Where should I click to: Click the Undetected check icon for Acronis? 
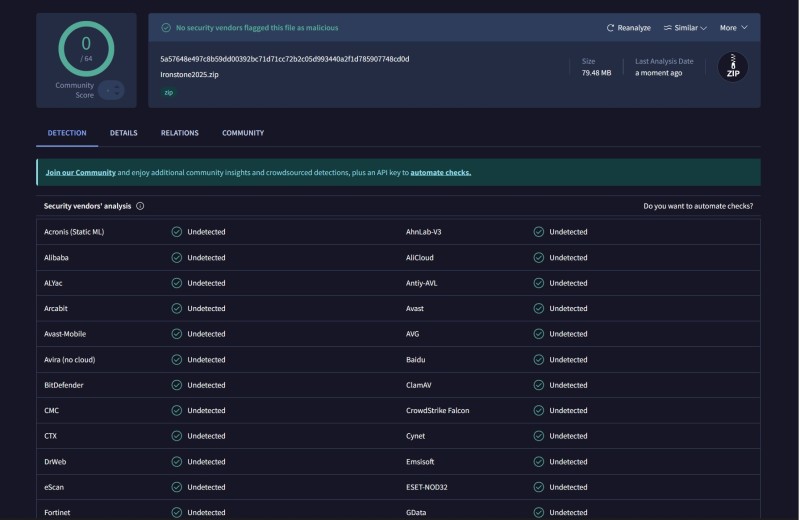pos(177,232)
